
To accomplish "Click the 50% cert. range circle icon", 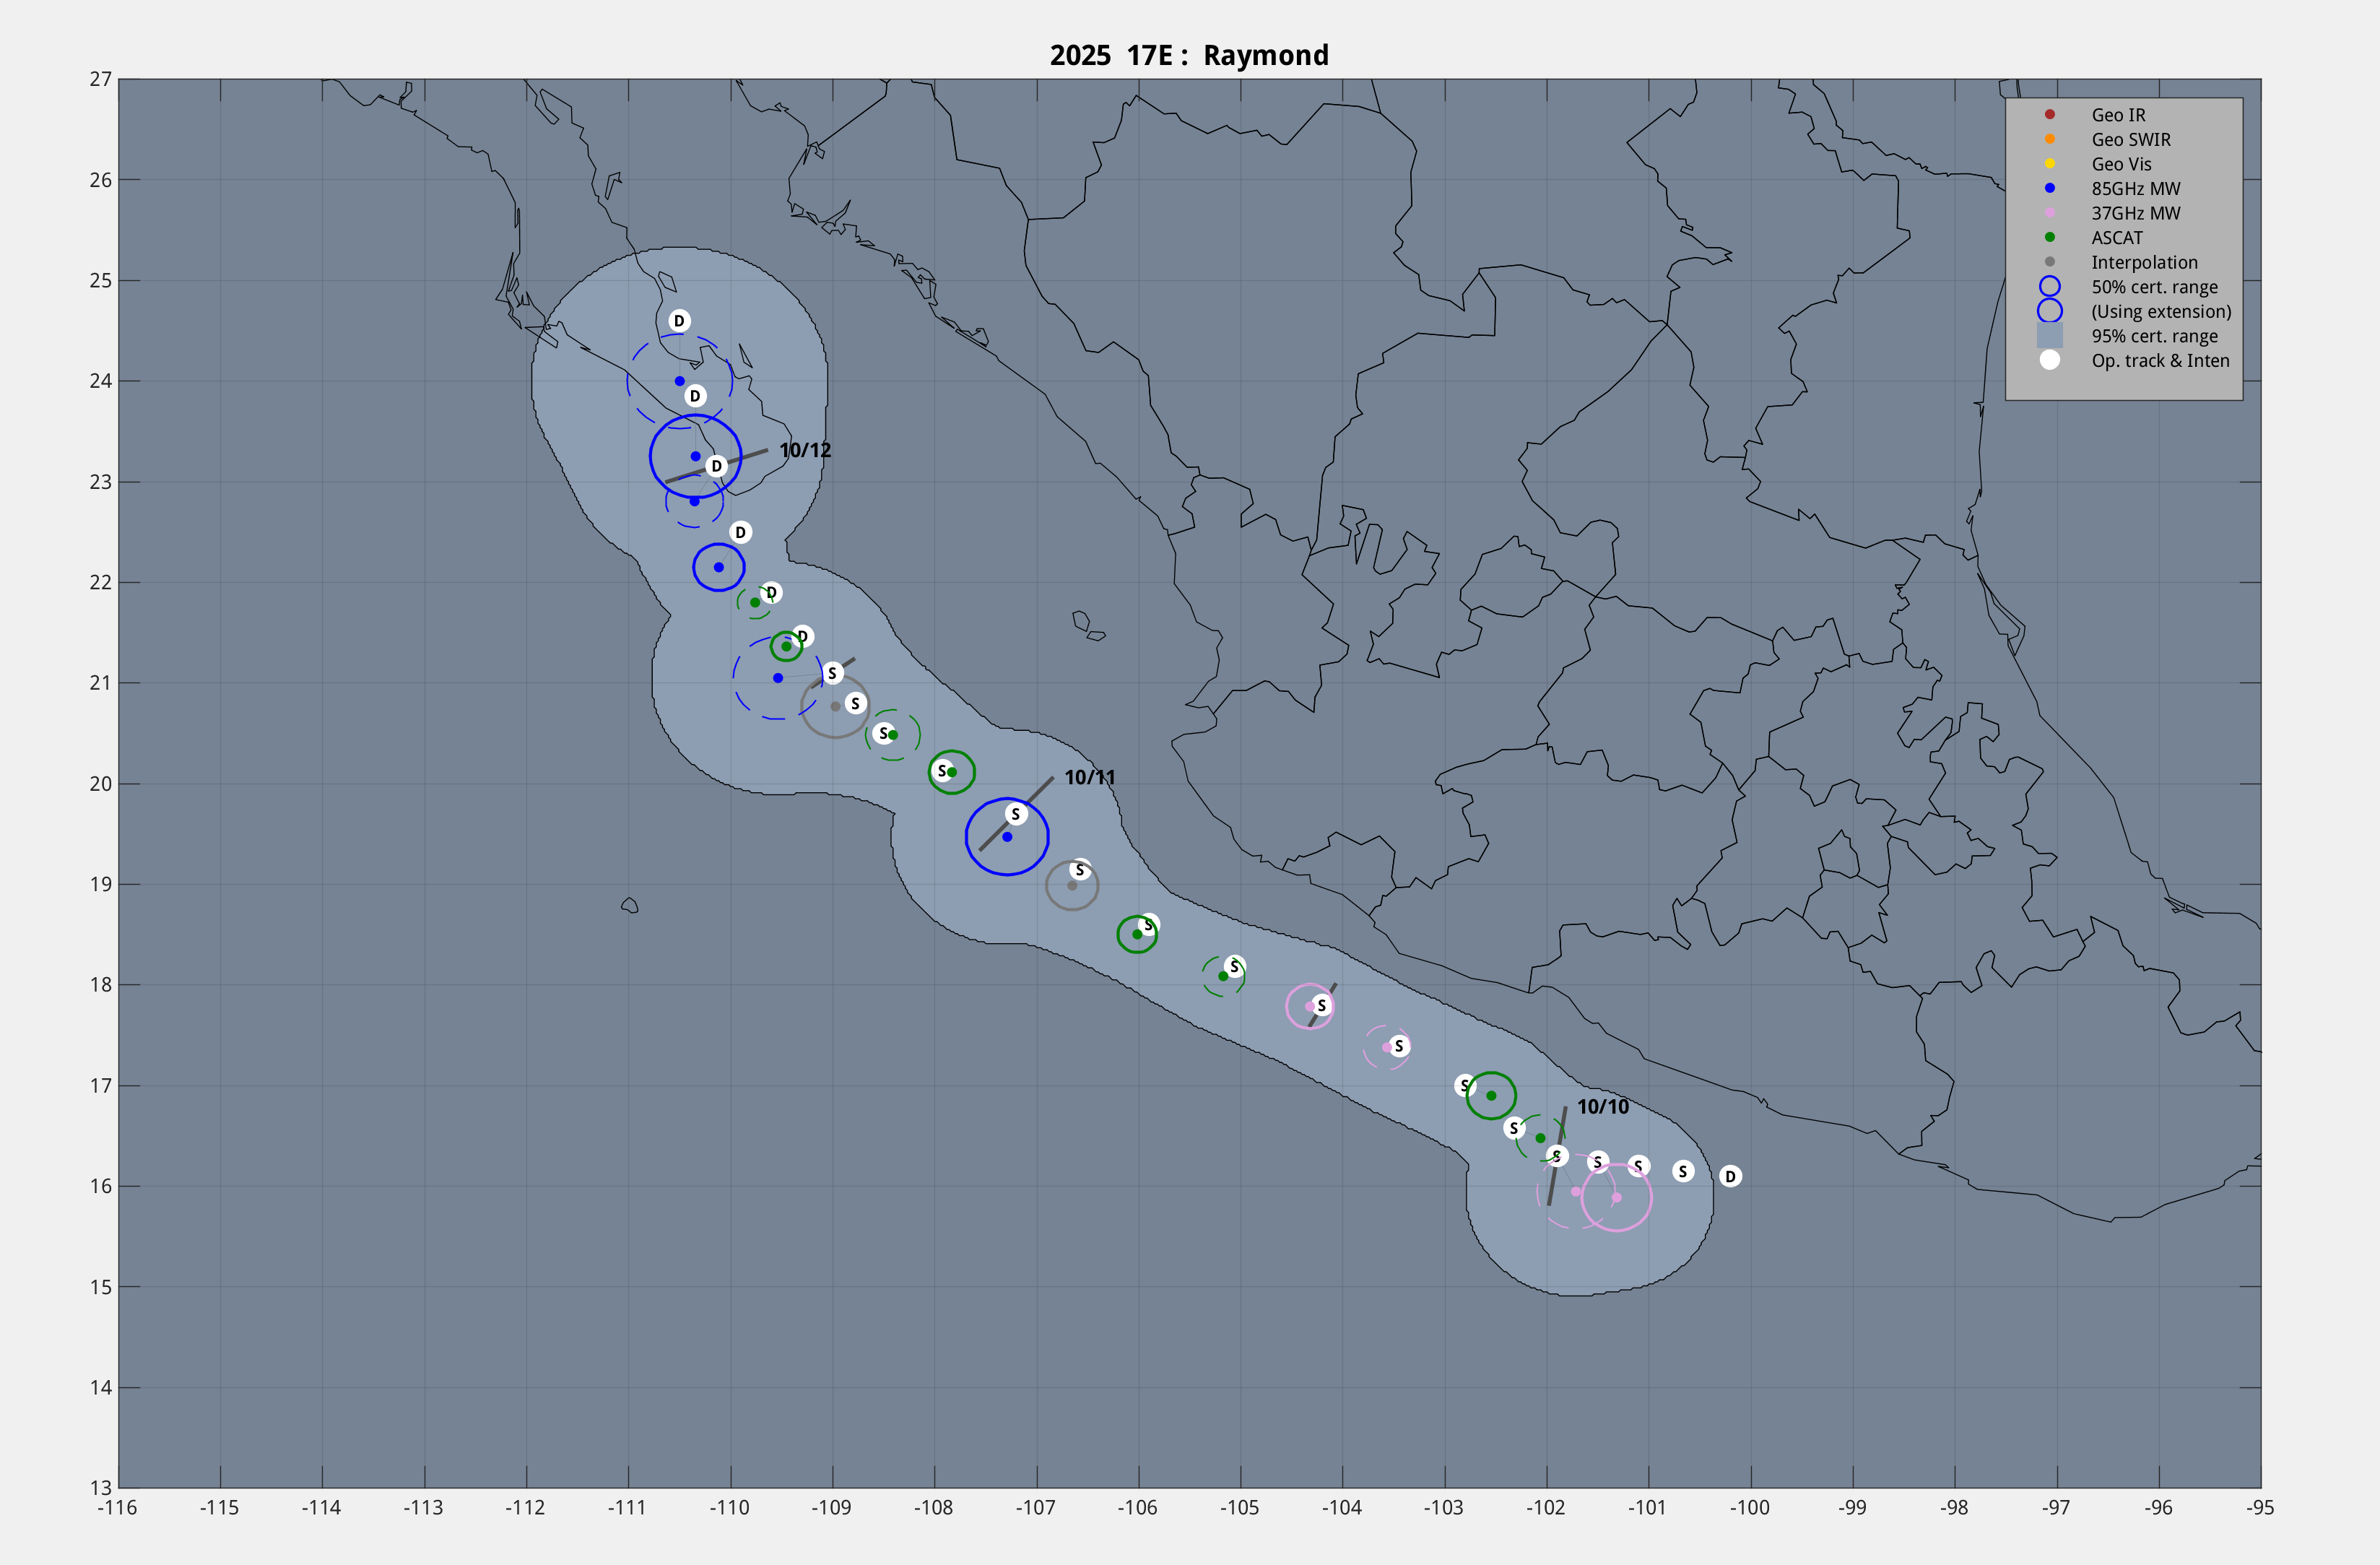I will (x=2049, y=287).
